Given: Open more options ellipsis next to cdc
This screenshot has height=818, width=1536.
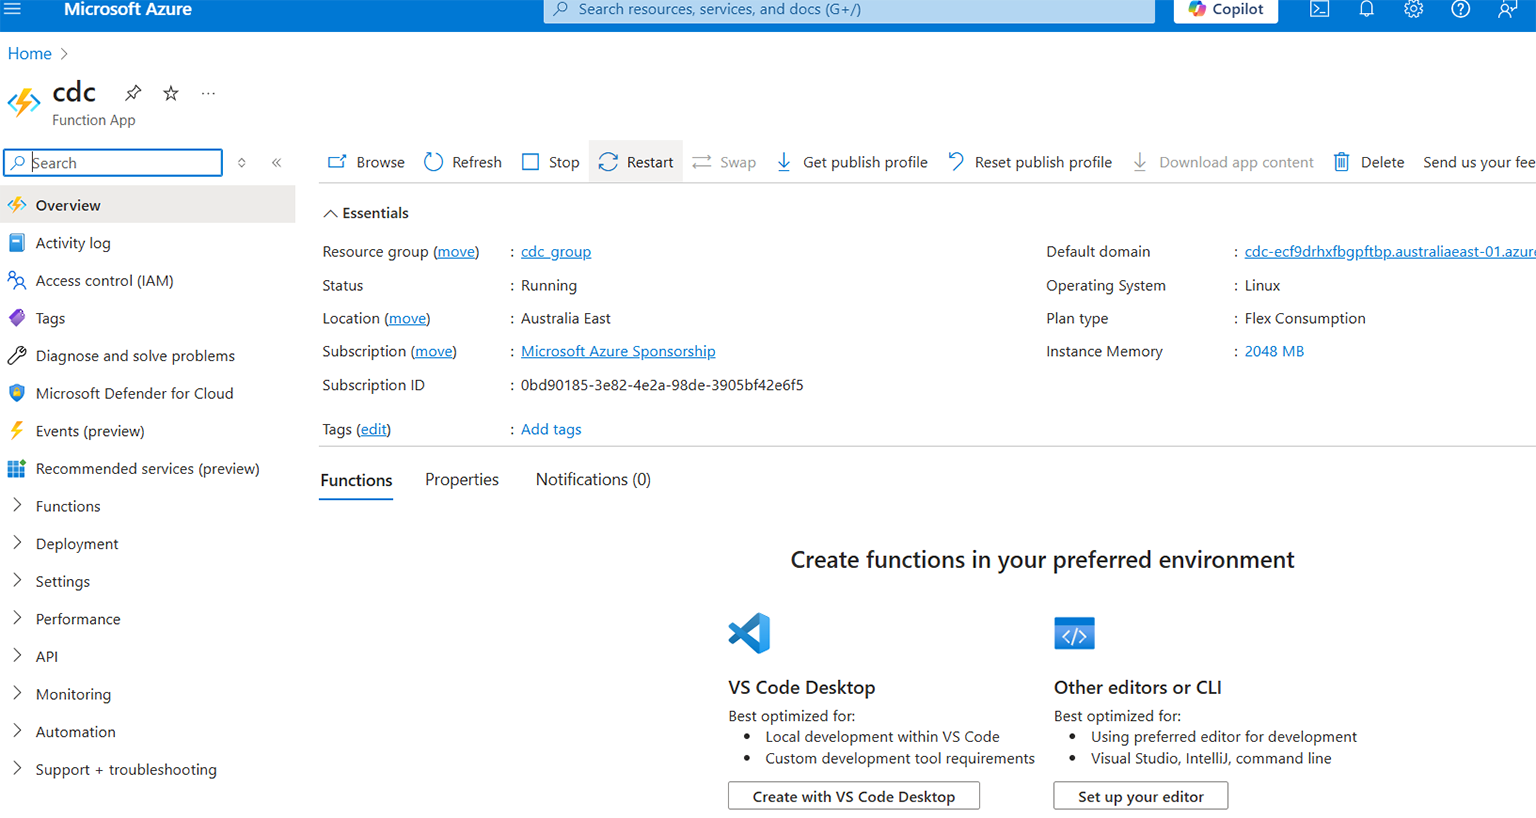Looking at the screenshot, I should click(x=208, y=93).
